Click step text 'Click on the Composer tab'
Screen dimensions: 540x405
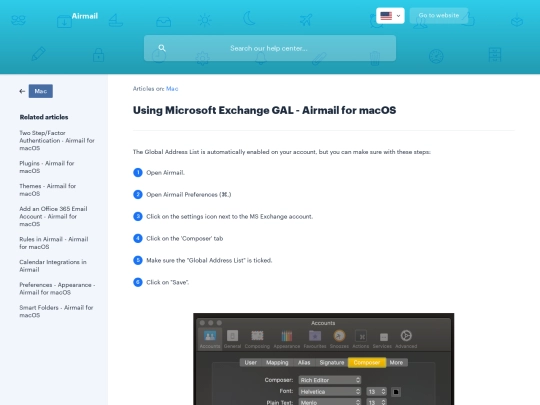coord(185,238)
